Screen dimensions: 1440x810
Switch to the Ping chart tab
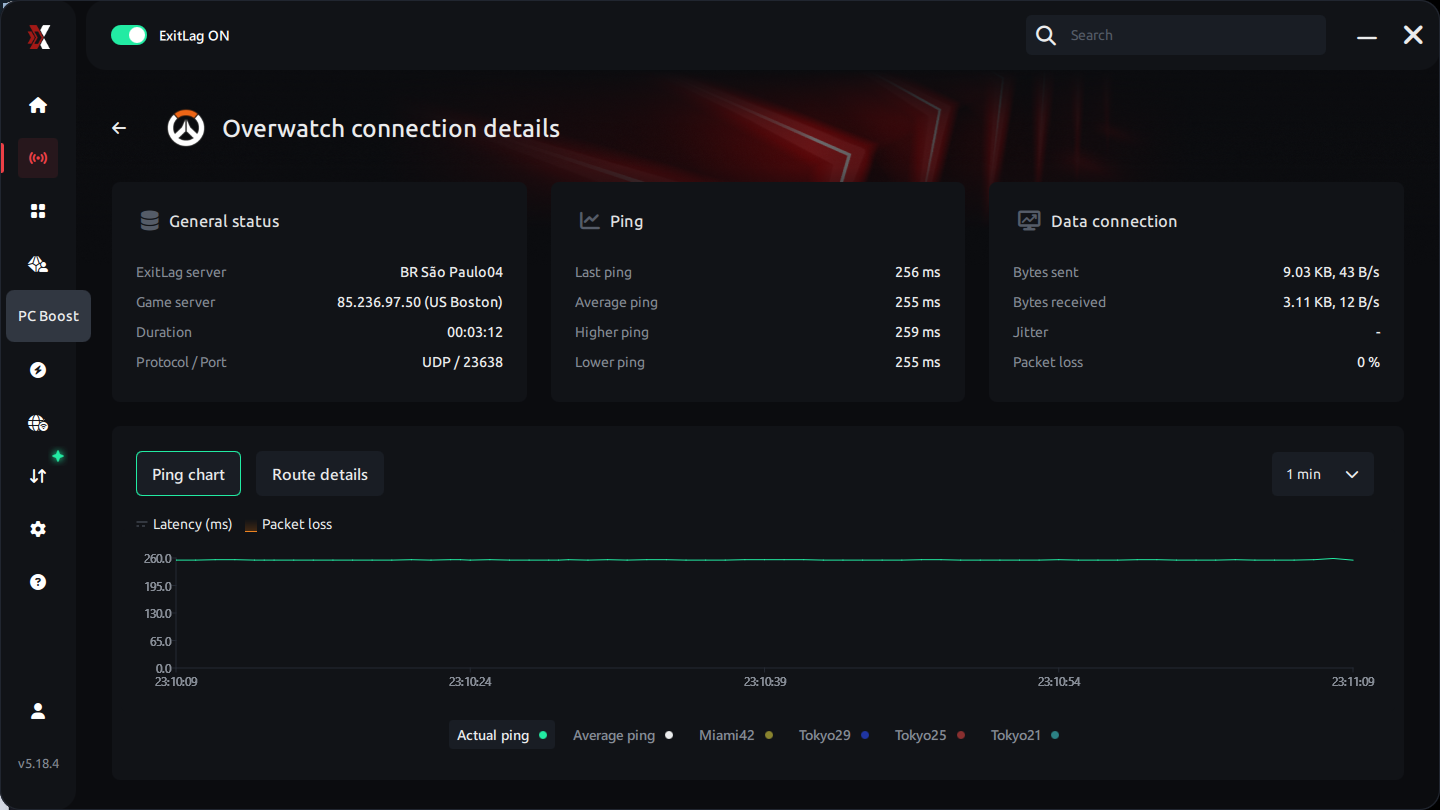[188, 474]
